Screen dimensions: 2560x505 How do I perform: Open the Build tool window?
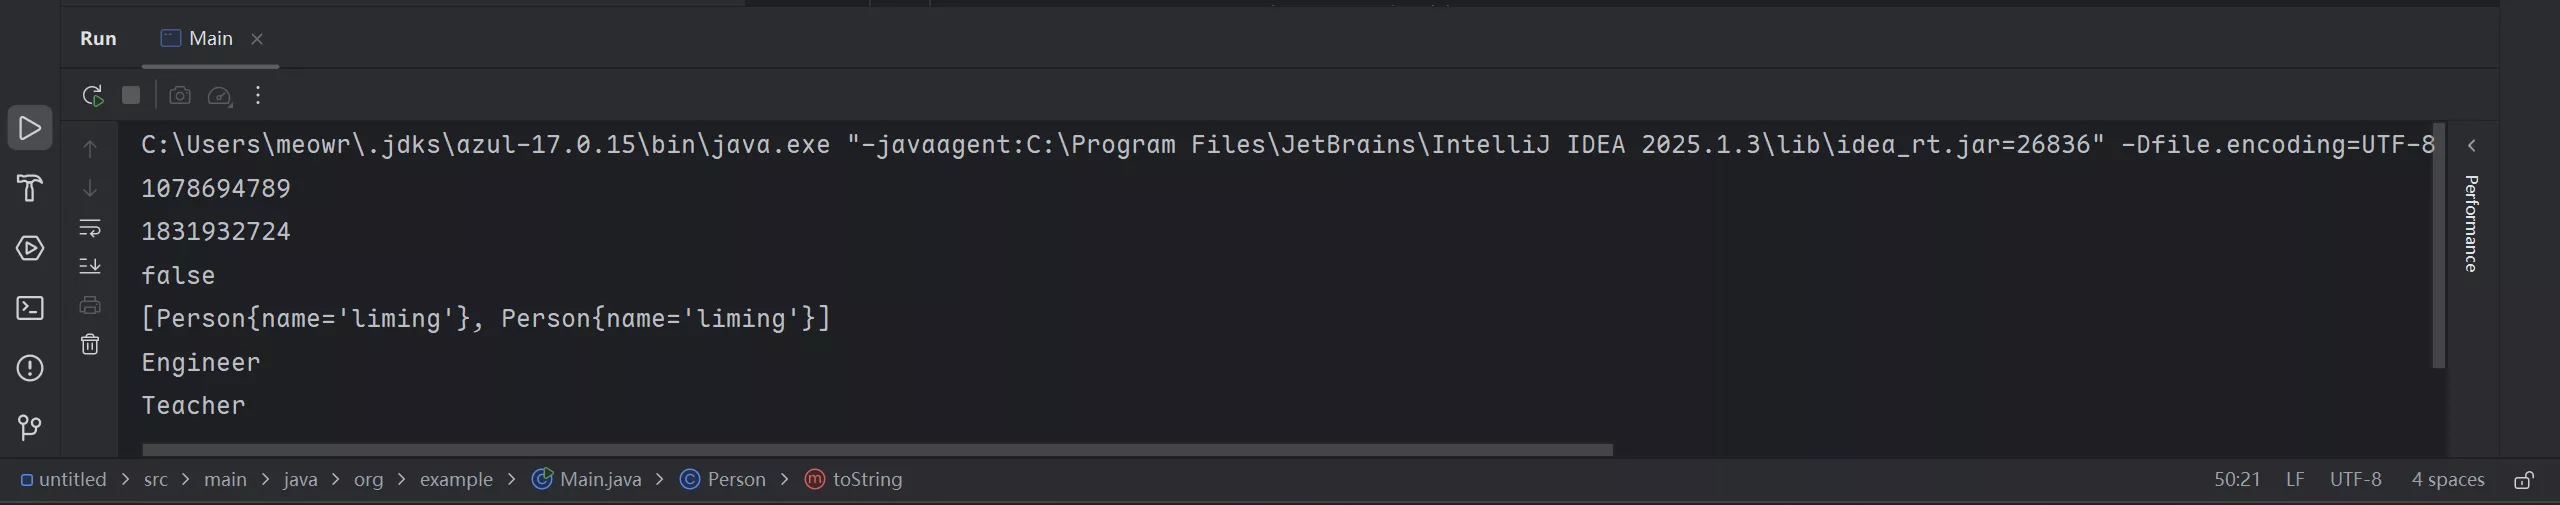click(30, 188)
